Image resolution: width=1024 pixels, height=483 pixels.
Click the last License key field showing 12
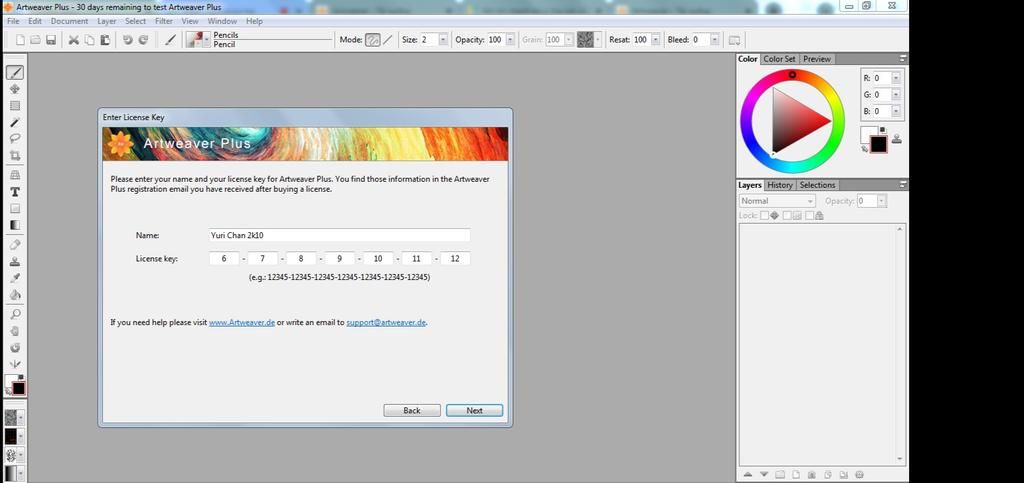[x=455, y=258]
